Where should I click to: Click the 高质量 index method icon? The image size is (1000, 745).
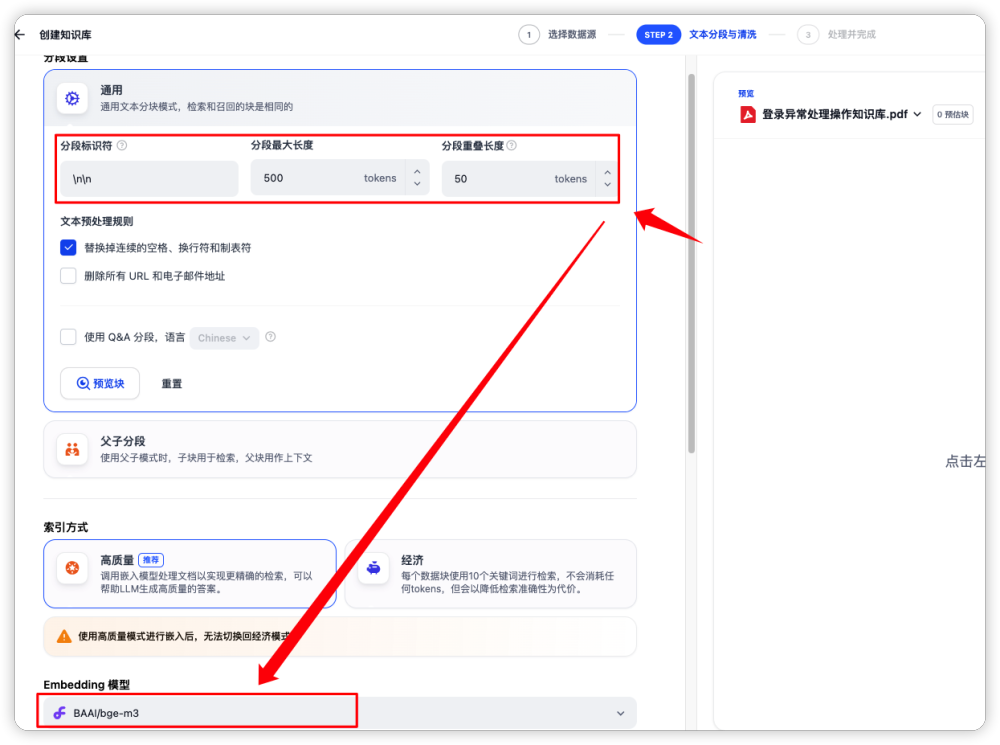coord(72,568)
